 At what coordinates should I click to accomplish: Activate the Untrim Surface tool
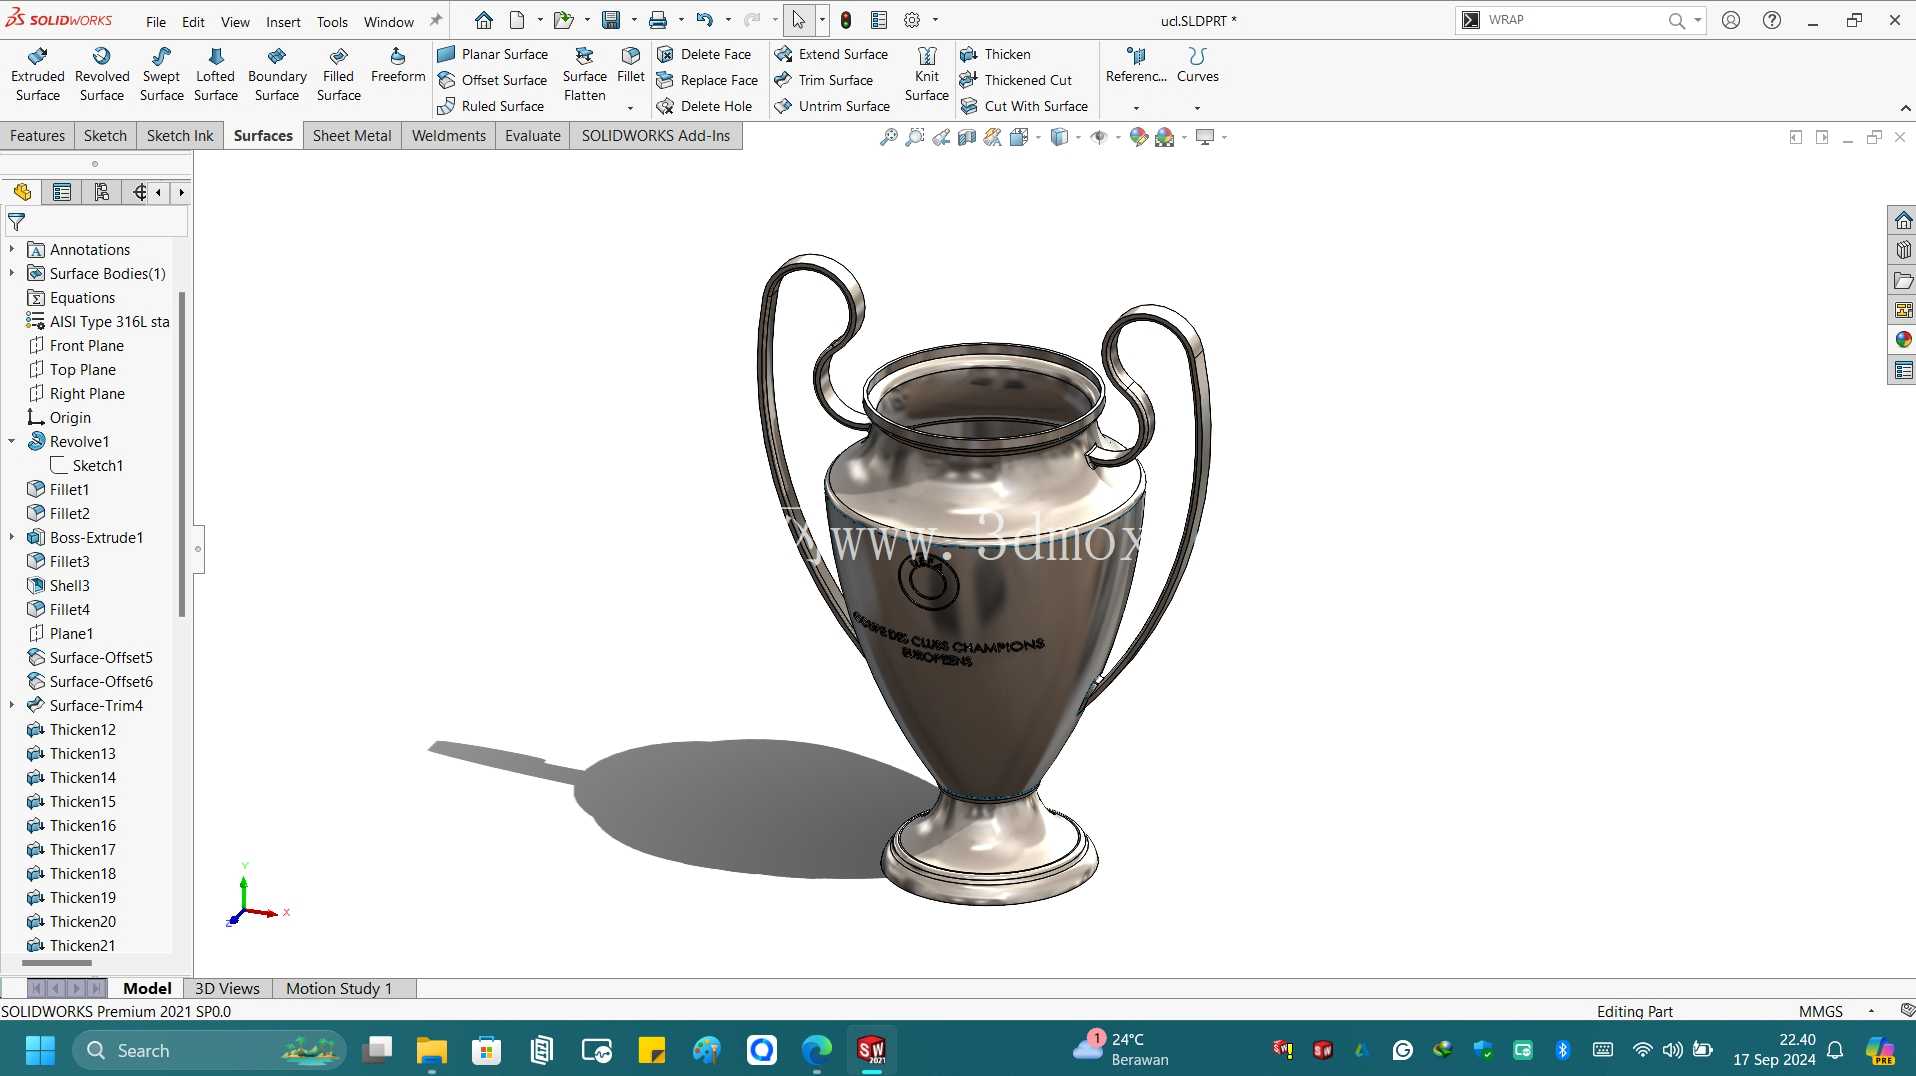click(x=832, y=106)
